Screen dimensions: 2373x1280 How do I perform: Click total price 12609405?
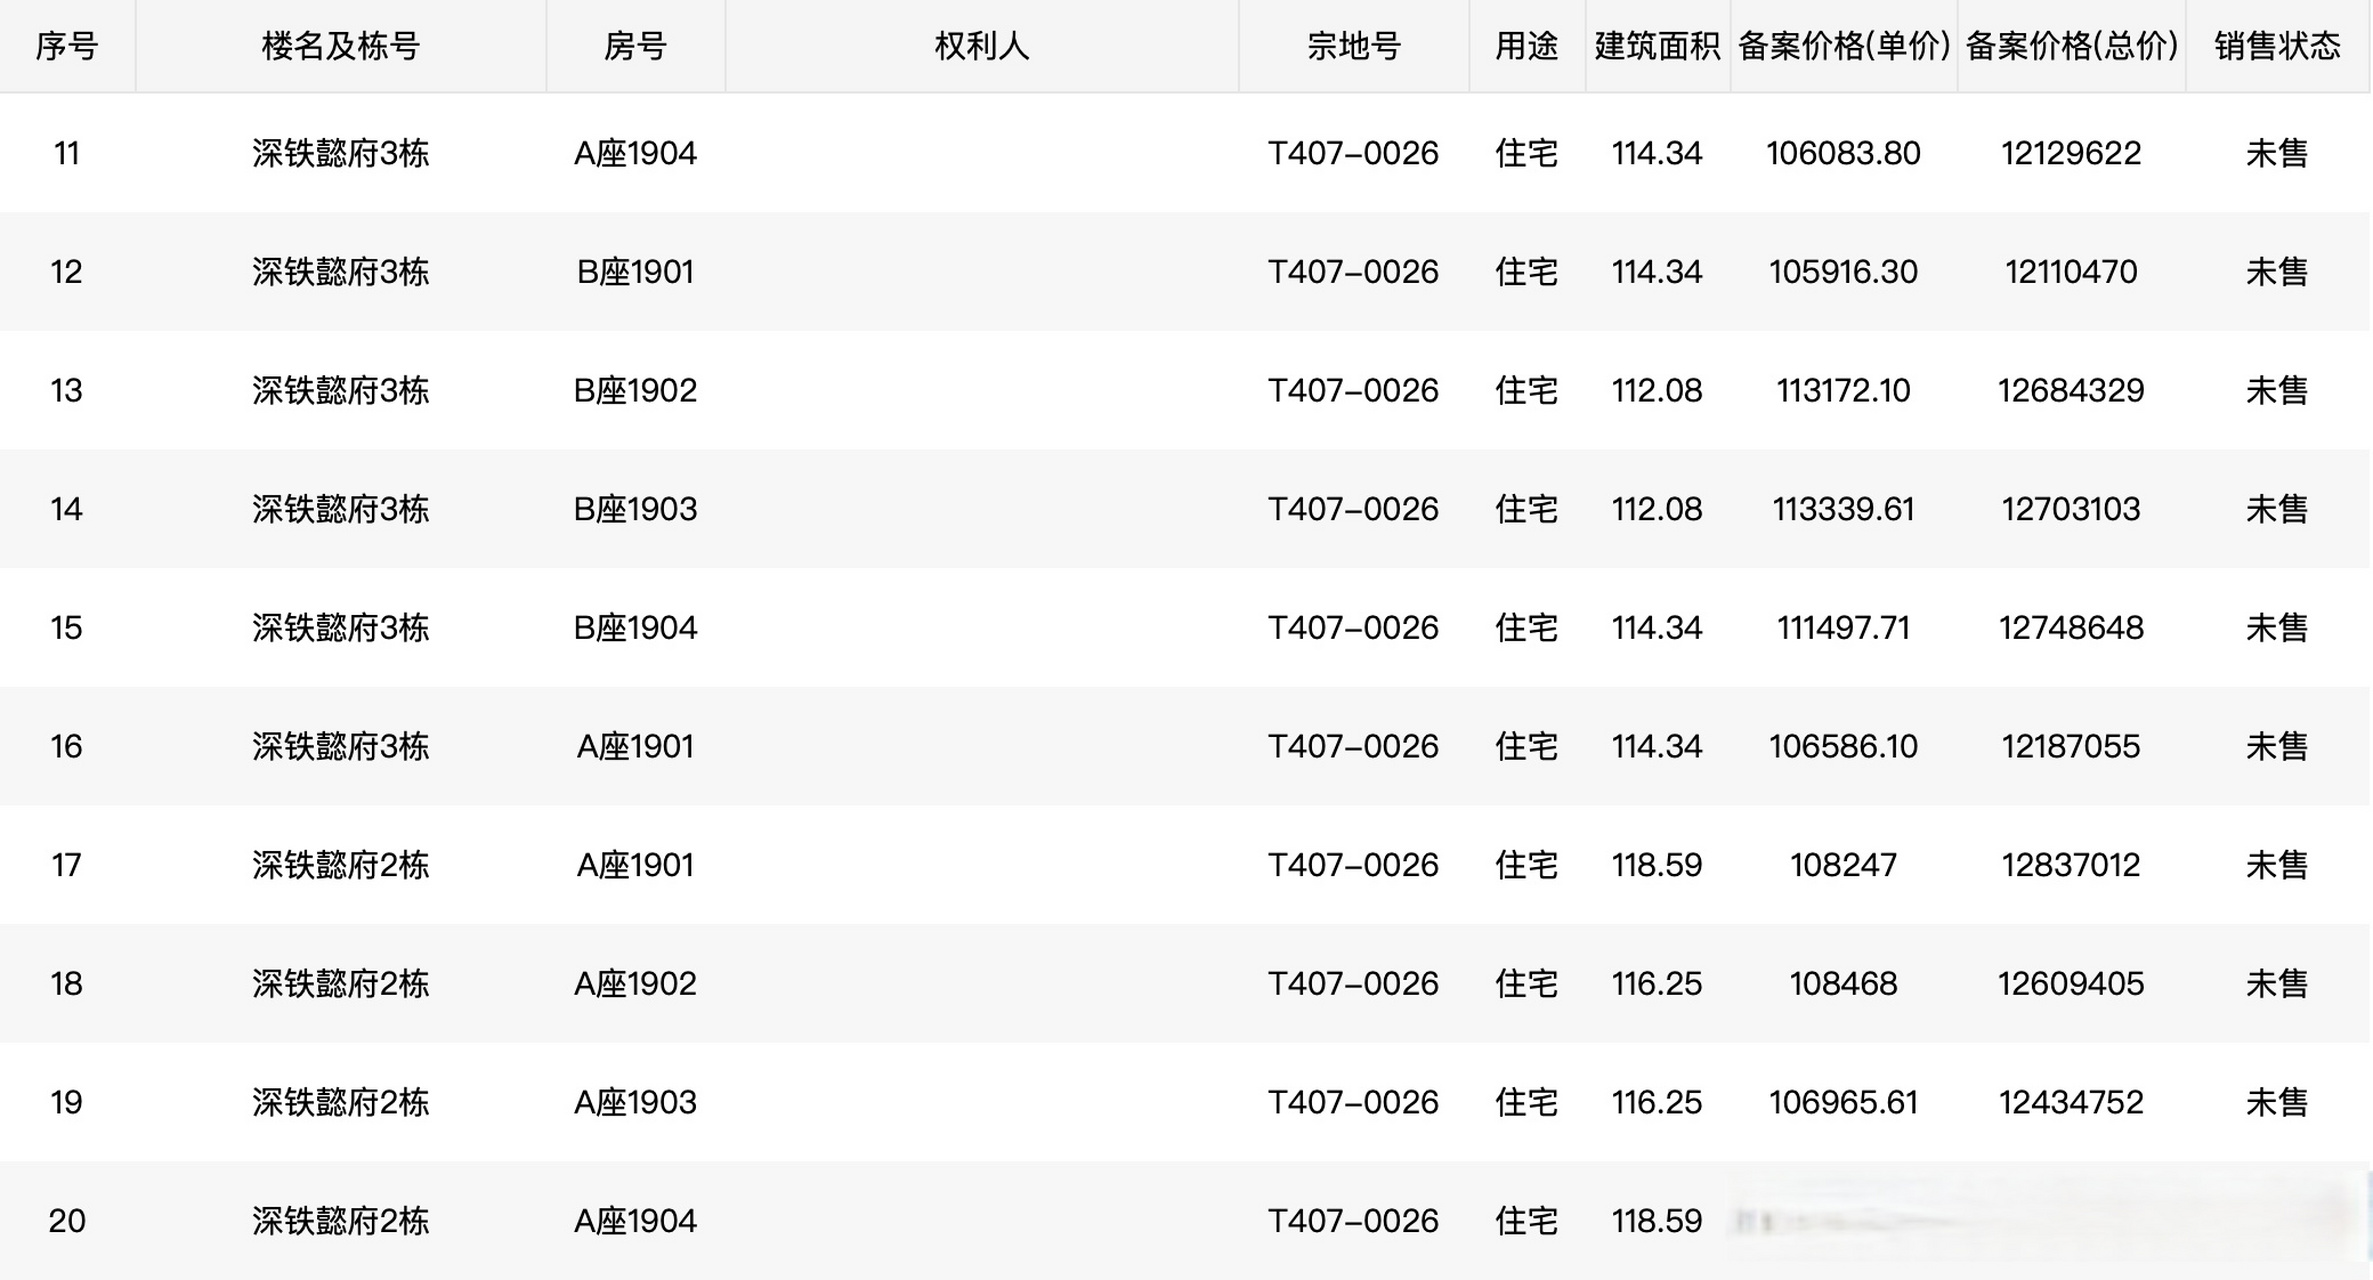click(x=2071, y=984)
